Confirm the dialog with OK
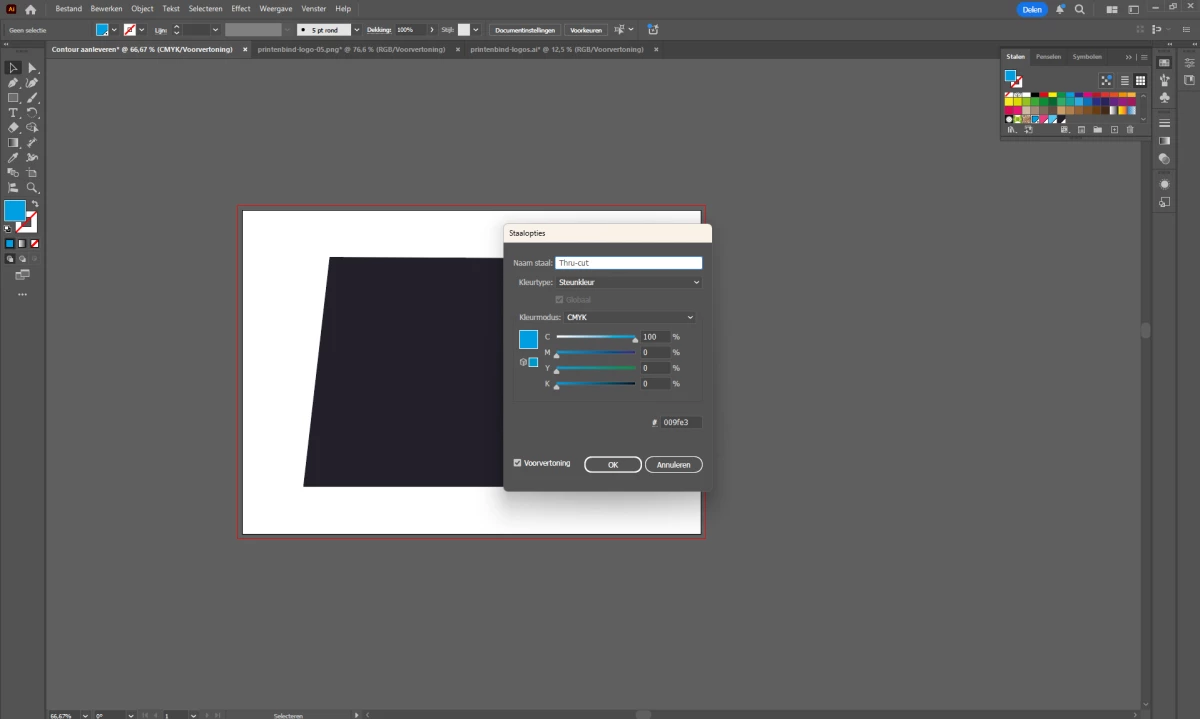Screen dimensions: 1200x719 pyautogui.click(x=613, y=465)
